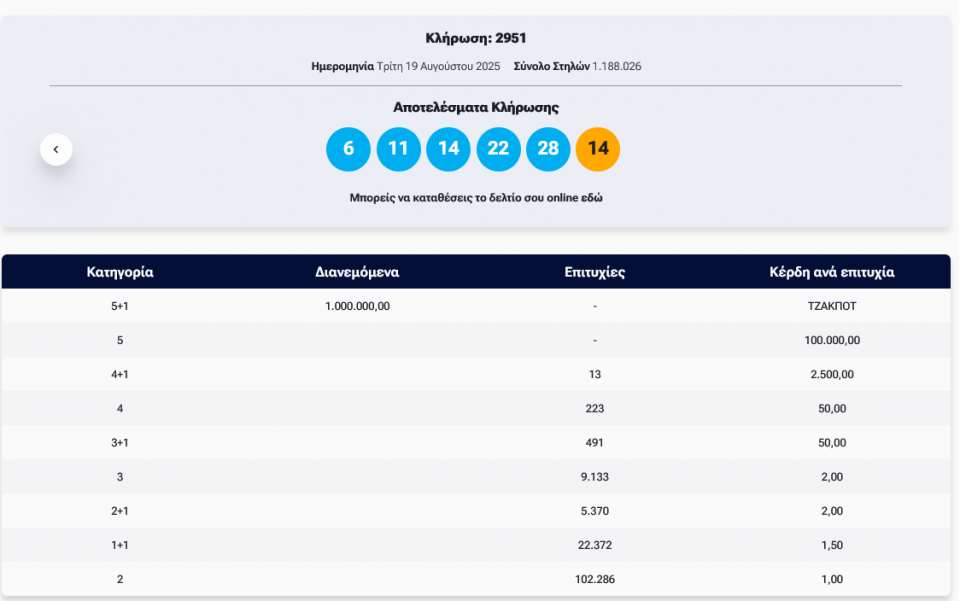960x601 pixels.
Task: Click the Κλήρωση: 2951 draw title
Action: pos(475,39)
